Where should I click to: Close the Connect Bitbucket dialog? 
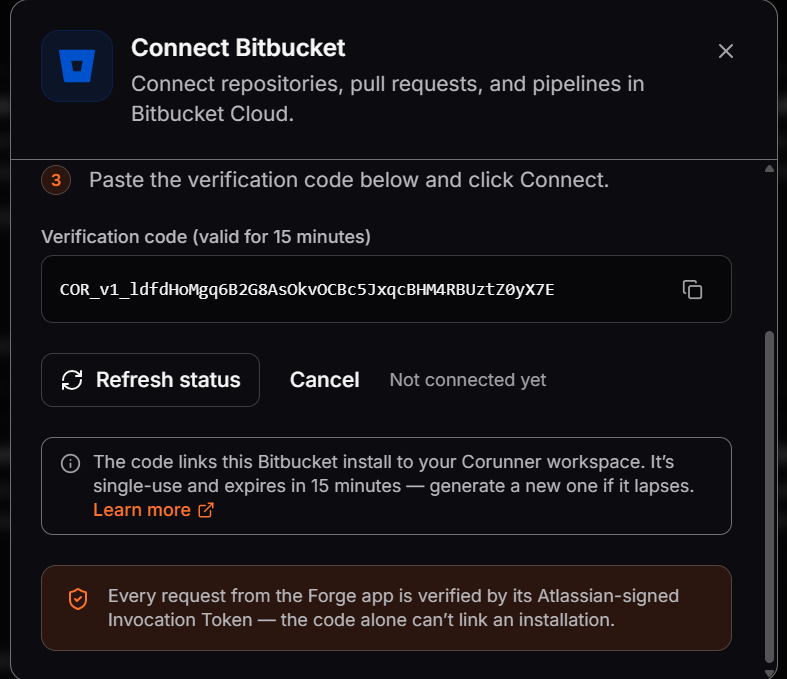tap(725, 51)
